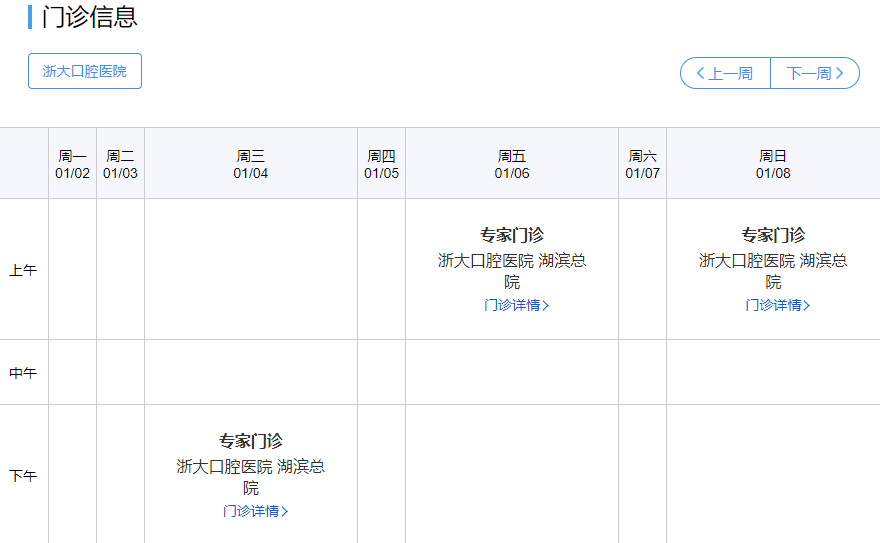
Task: Click 专家门诊 title in Friday morning slot
Action: [x=512, y=235]
